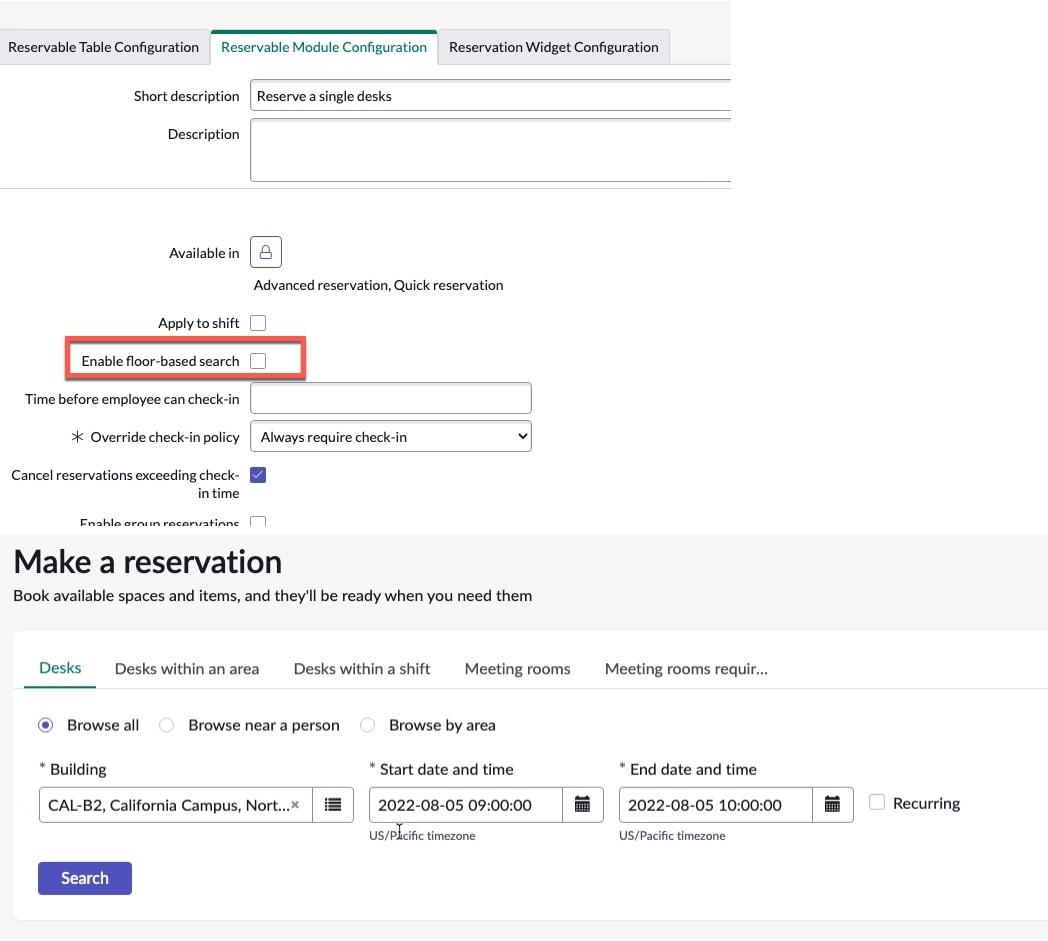Open the start date calendar picker
Screen dimensions: 1048x941
[583, 804]
